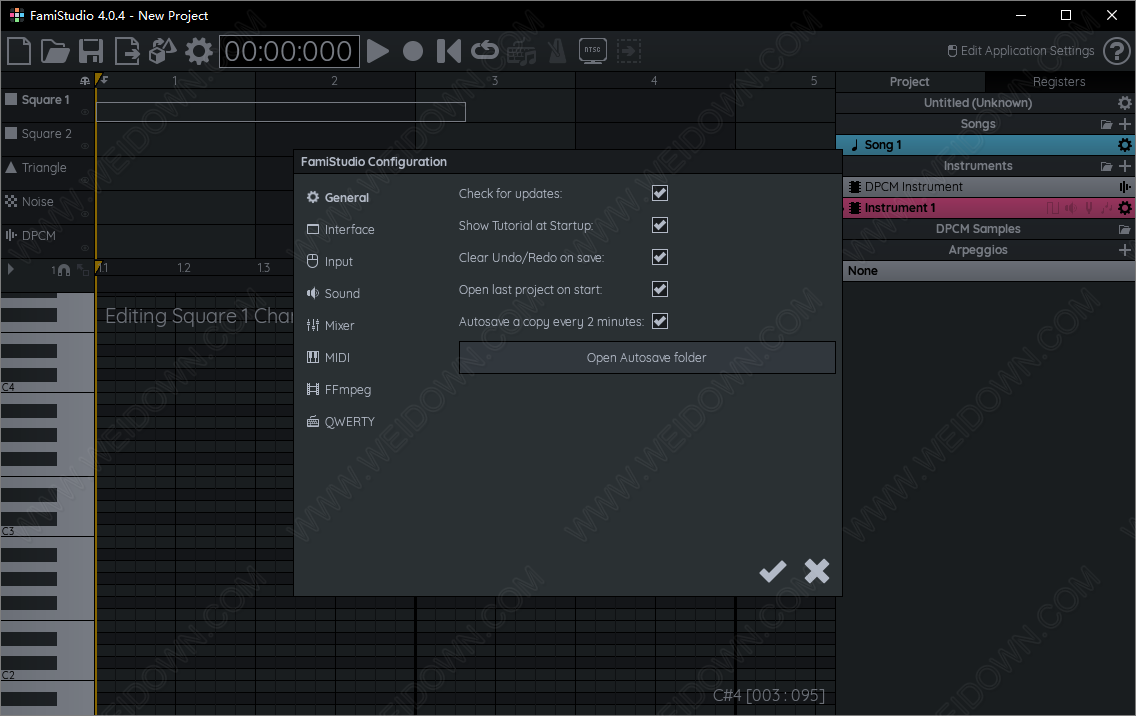Open the MIDI settings section
The image size is (1136, 716).
pos(328,357)
